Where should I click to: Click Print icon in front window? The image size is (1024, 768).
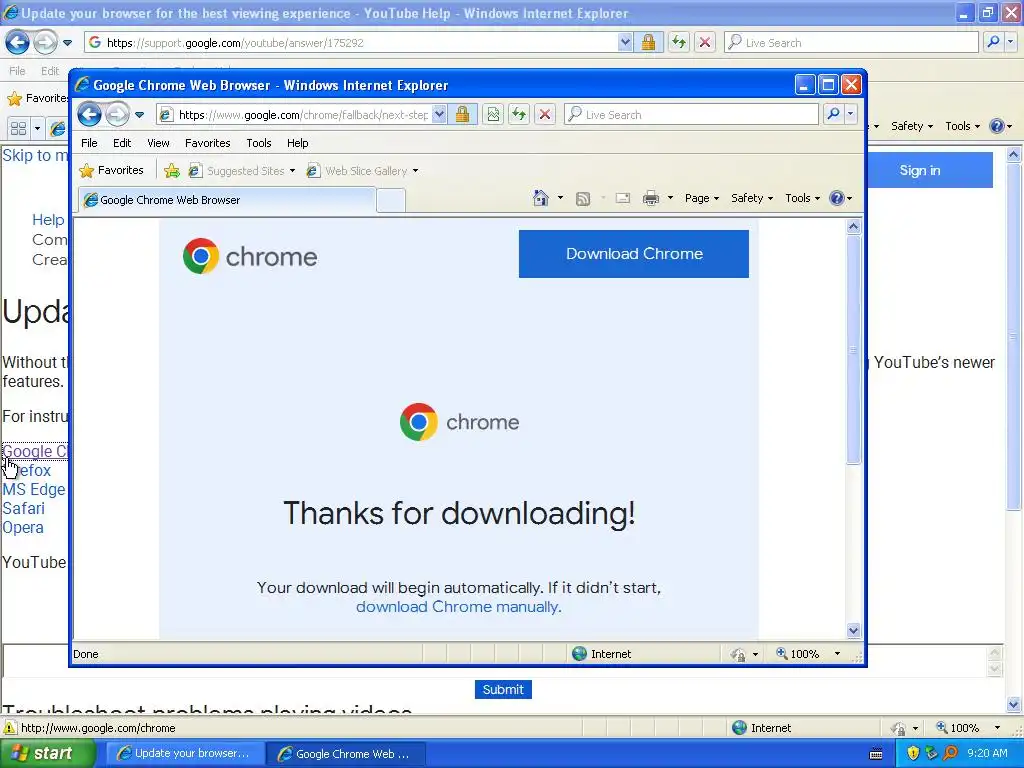pyautogui.click(x=650, y=199)
